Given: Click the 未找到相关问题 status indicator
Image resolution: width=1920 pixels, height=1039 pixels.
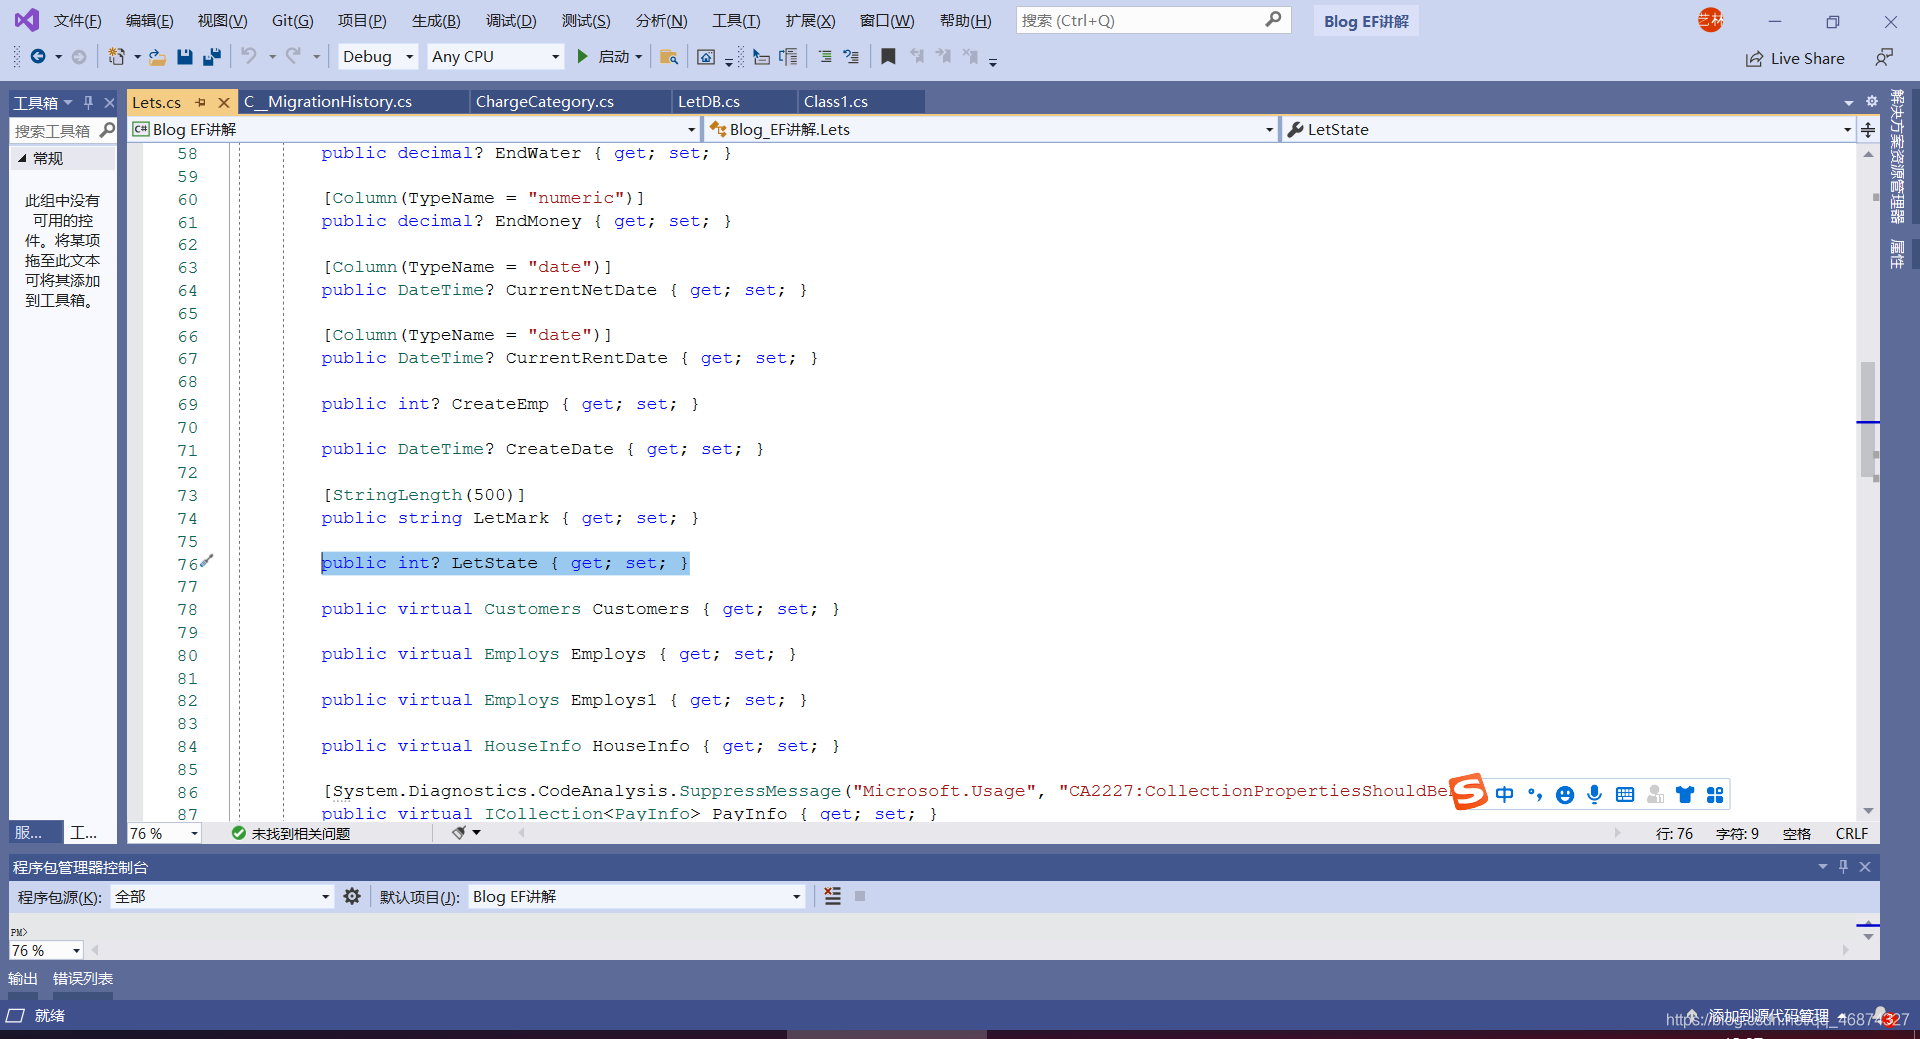Looking at the screenshot, I should tap(291, 833).
